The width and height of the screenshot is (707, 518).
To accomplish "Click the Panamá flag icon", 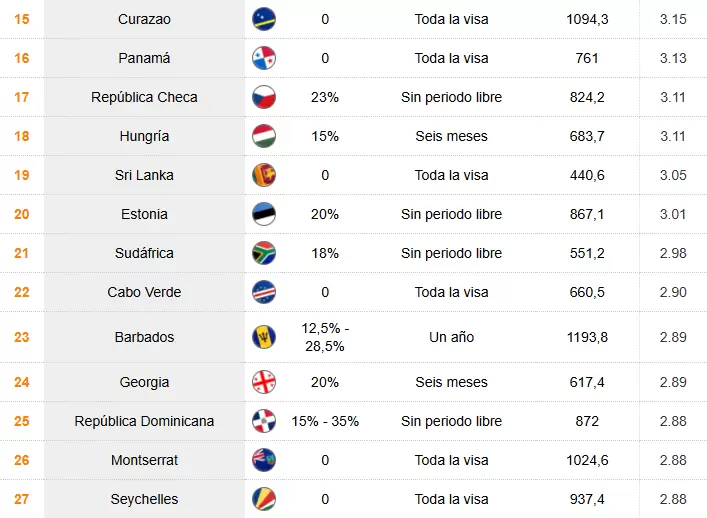I will [x=264, y=58].
